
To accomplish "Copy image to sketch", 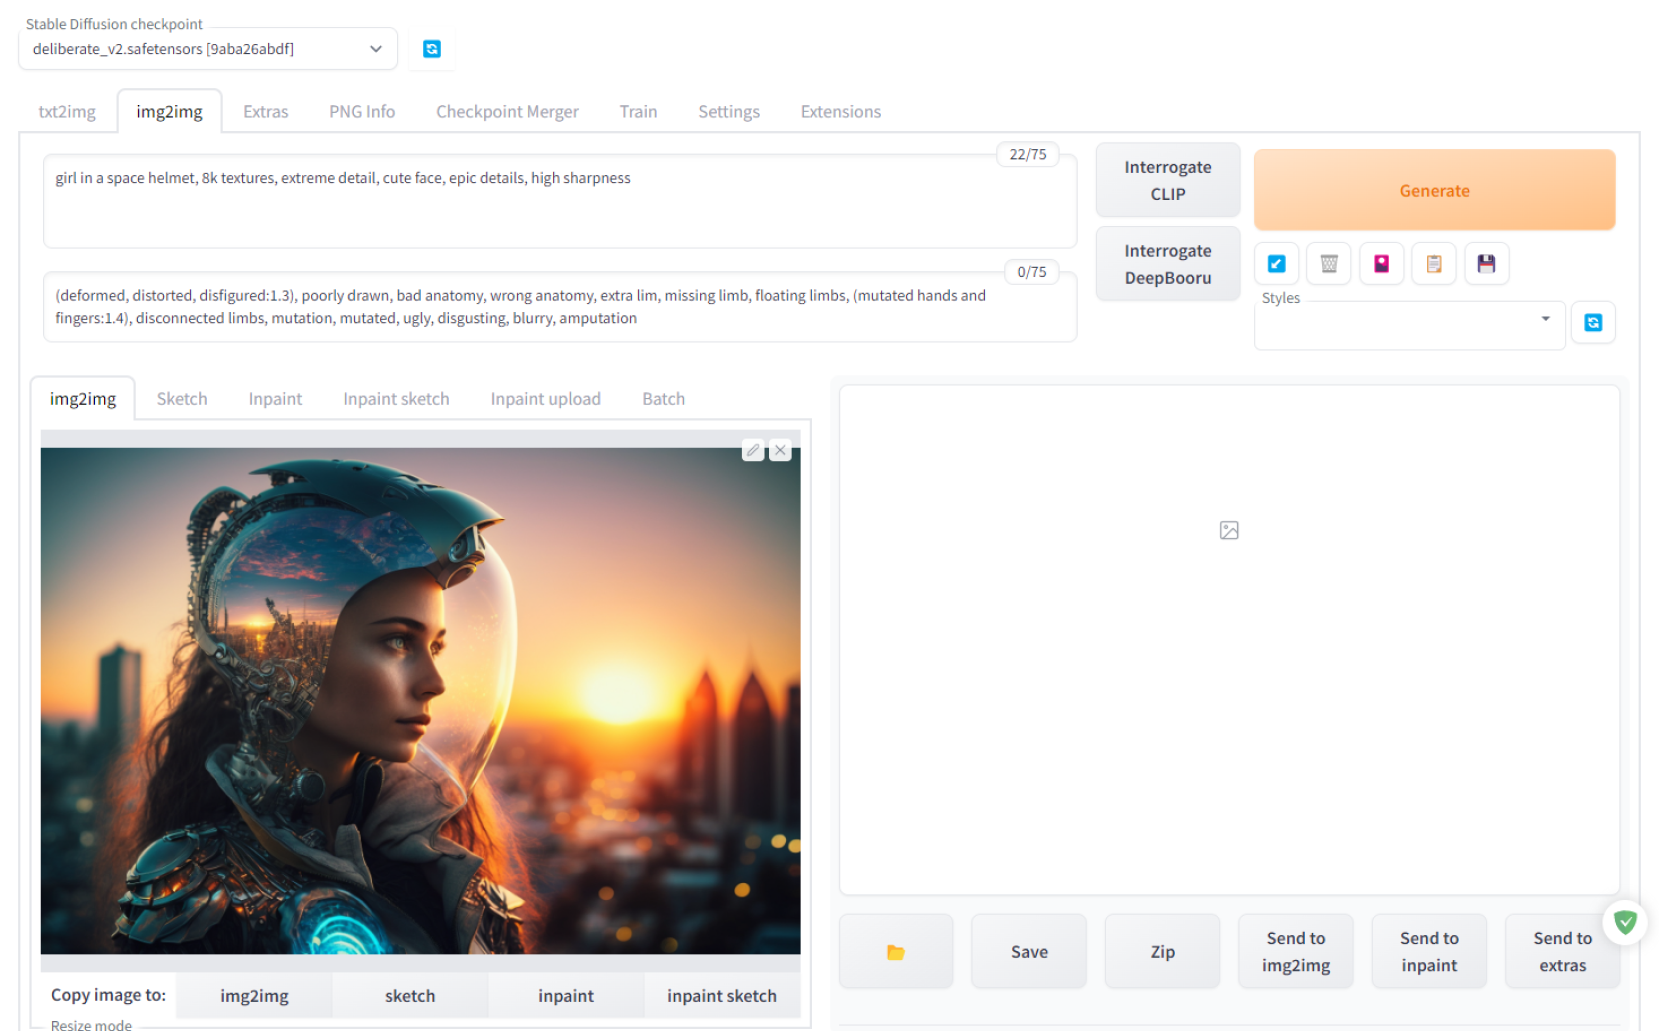I will 410,995.
